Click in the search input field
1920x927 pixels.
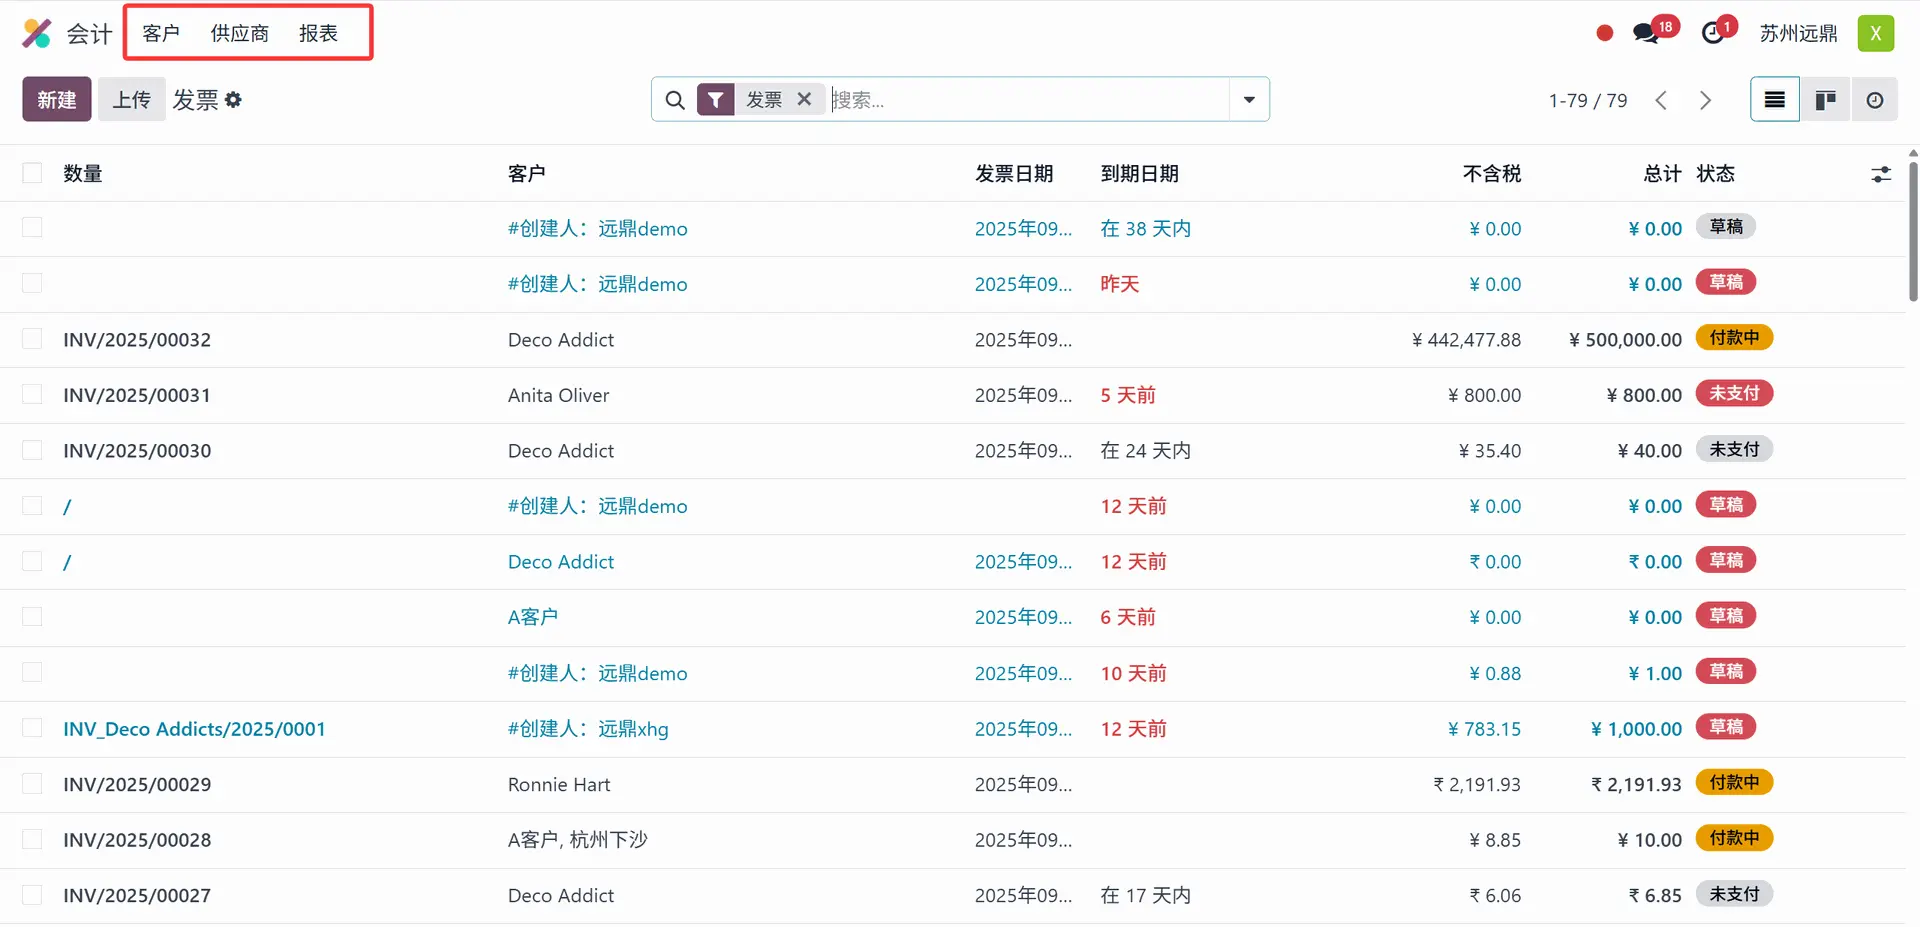[x=1025, y=100]
